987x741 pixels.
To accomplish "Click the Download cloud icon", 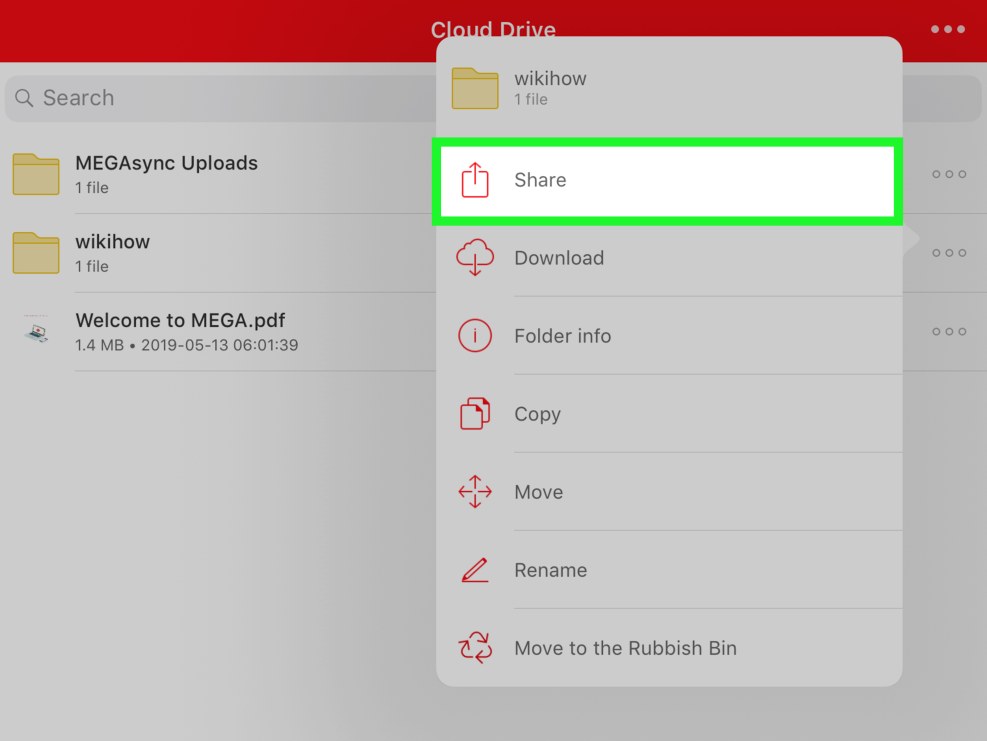I will coord(475,258).
